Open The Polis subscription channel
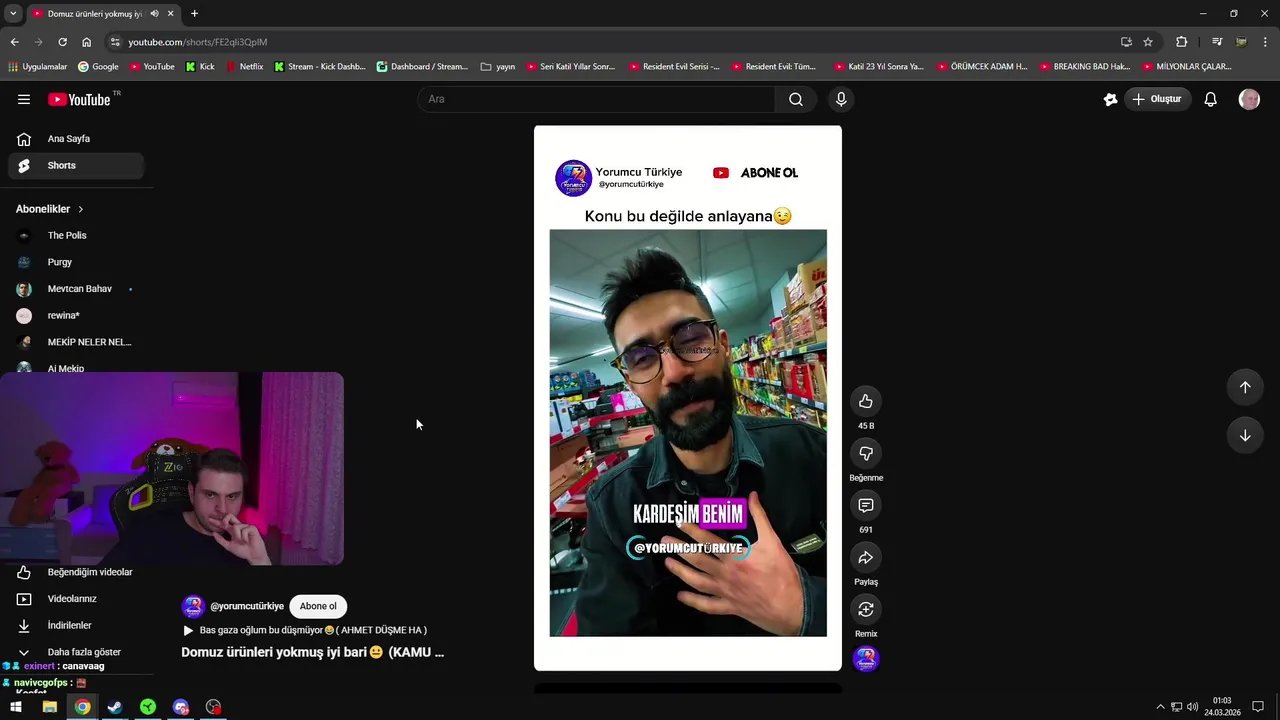Screen dimensions: 1280x720 coord(77,235)
